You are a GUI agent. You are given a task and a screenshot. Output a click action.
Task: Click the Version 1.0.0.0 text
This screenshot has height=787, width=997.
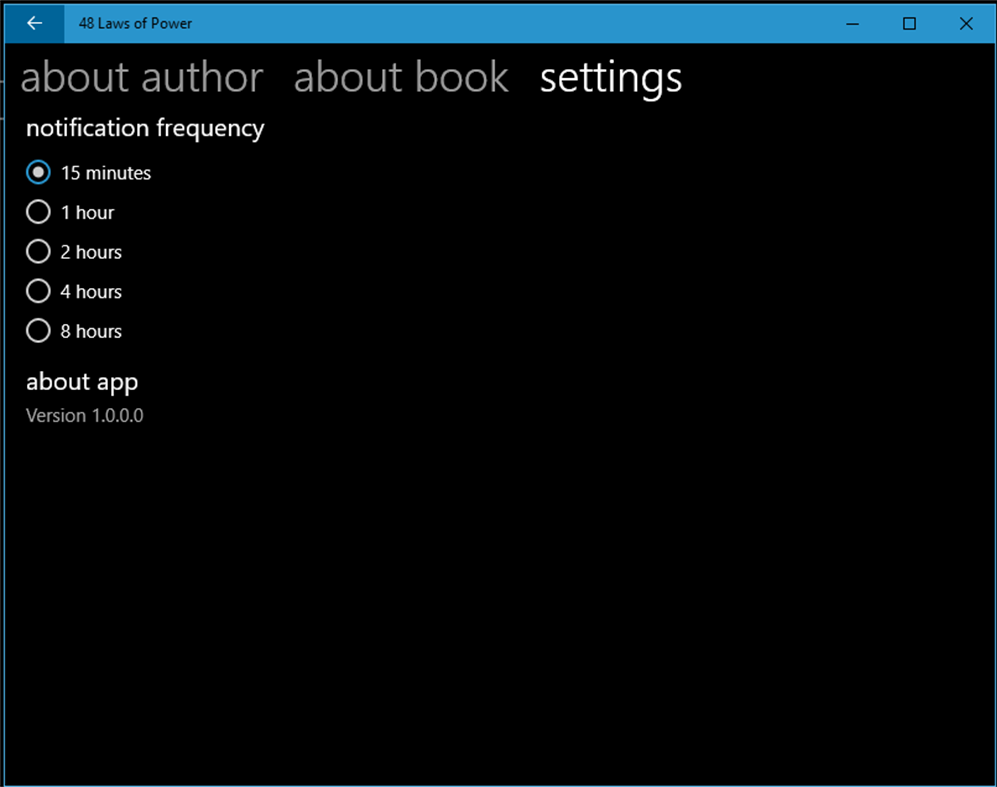[x=84, y=415]
